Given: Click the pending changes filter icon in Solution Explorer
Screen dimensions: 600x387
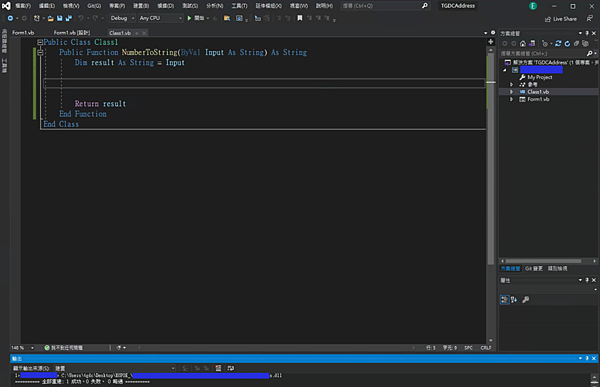Looking at the screenshot, I should (x=545, y=43).
